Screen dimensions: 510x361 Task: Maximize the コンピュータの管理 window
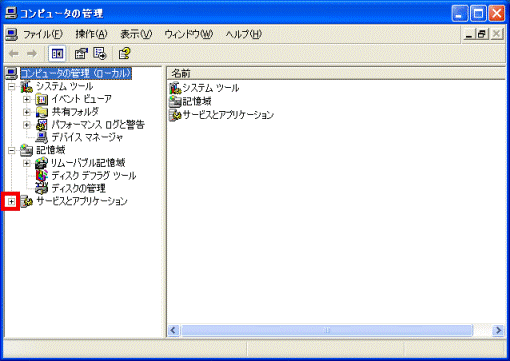coord(478,14)
